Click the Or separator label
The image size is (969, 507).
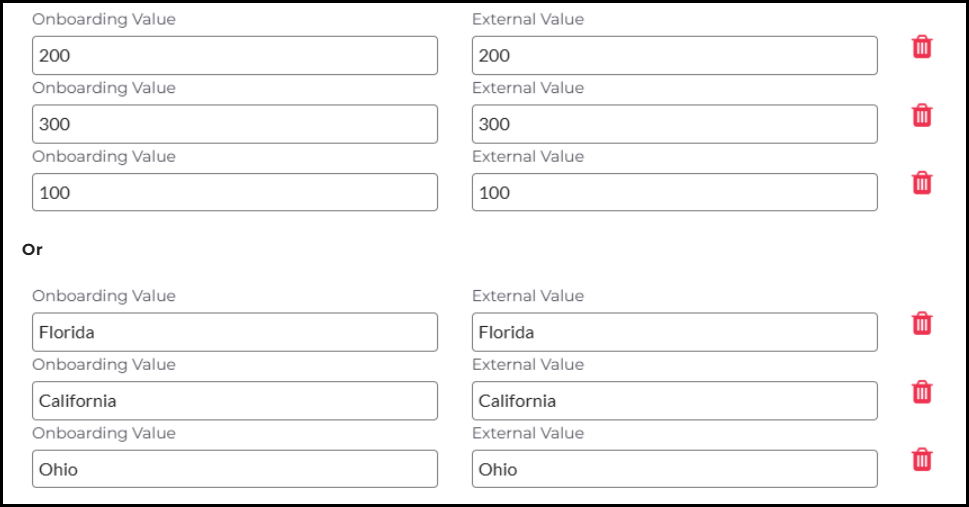(x=32, y=250)
